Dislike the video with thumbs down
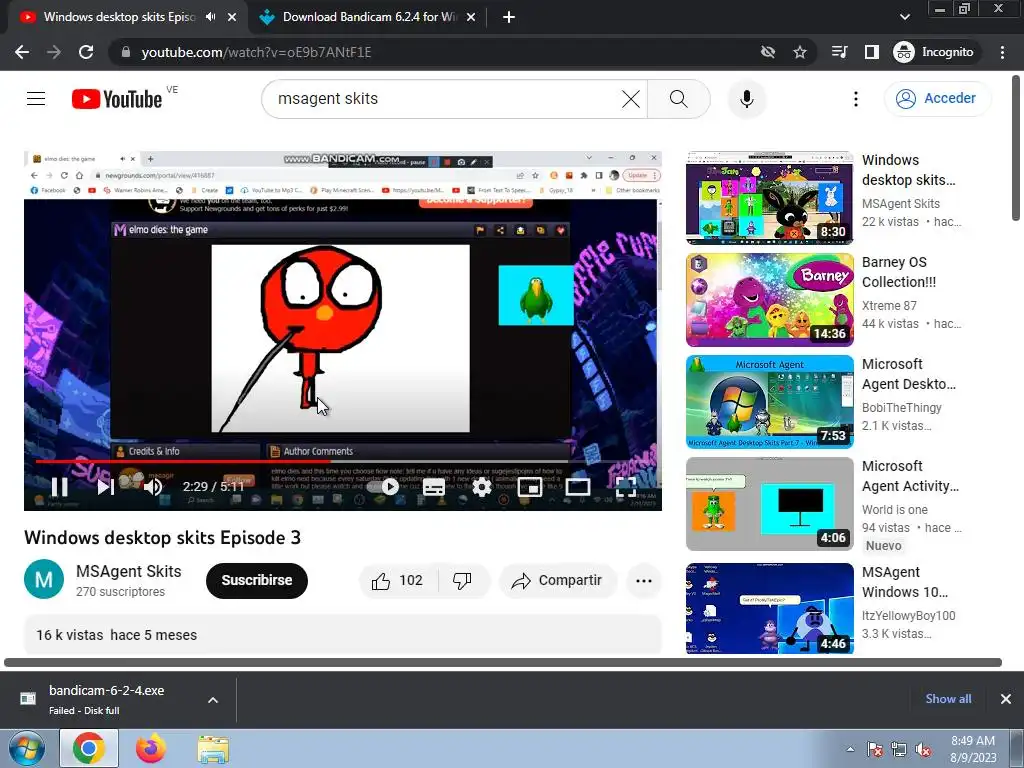This screenshot has height=768, width=1024. click(x=462, y=581)
